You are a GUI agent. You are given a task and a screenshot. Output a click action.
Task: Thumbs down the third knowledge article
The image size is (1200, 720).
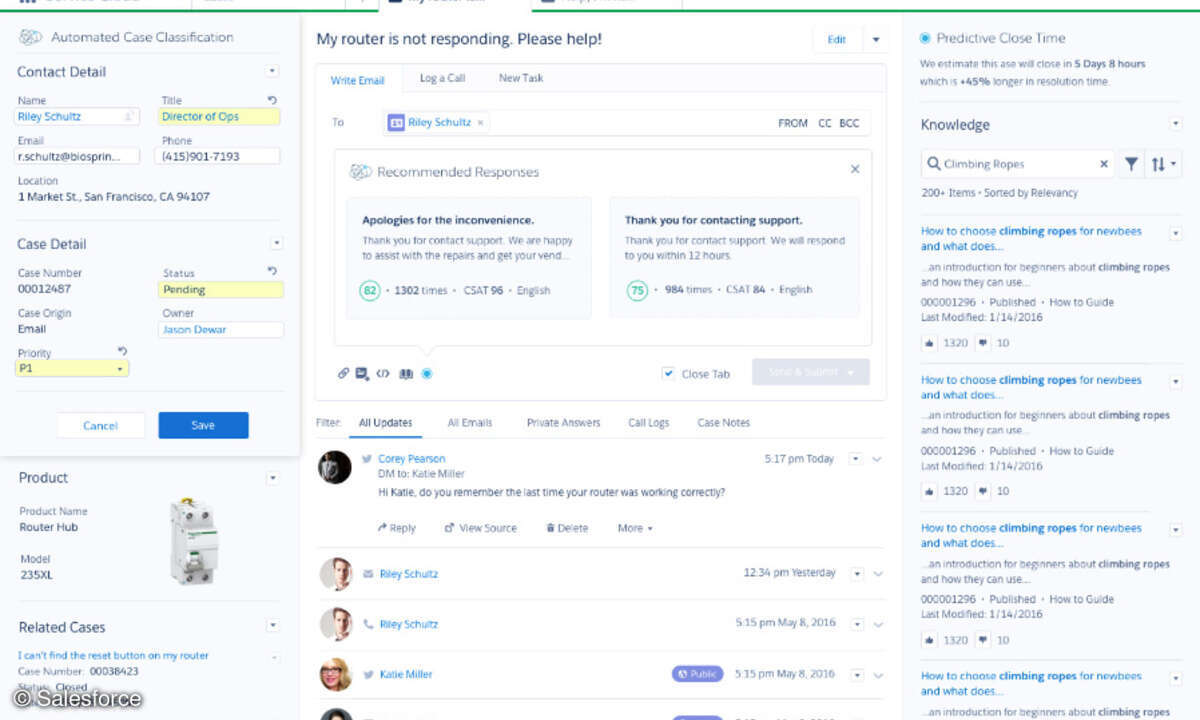tap(982, 640)
